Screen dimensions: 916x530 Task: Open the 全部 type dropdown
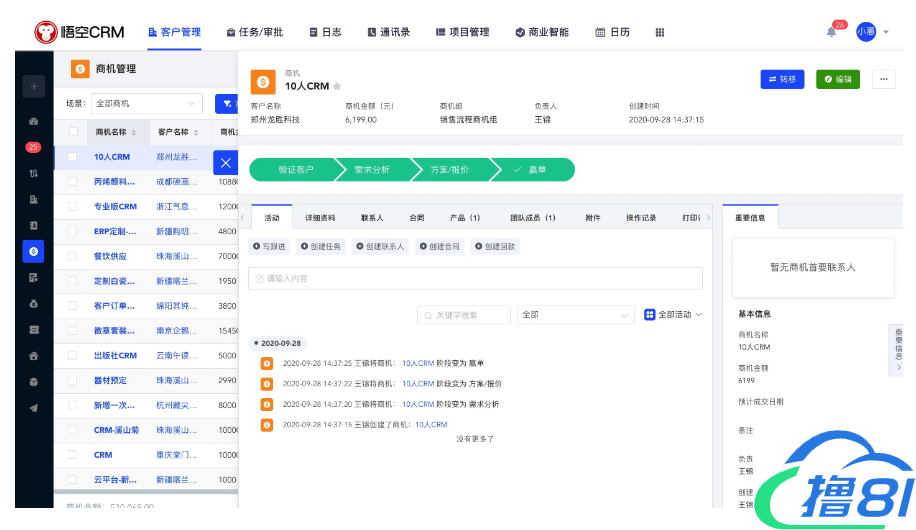tap(574, 315)
